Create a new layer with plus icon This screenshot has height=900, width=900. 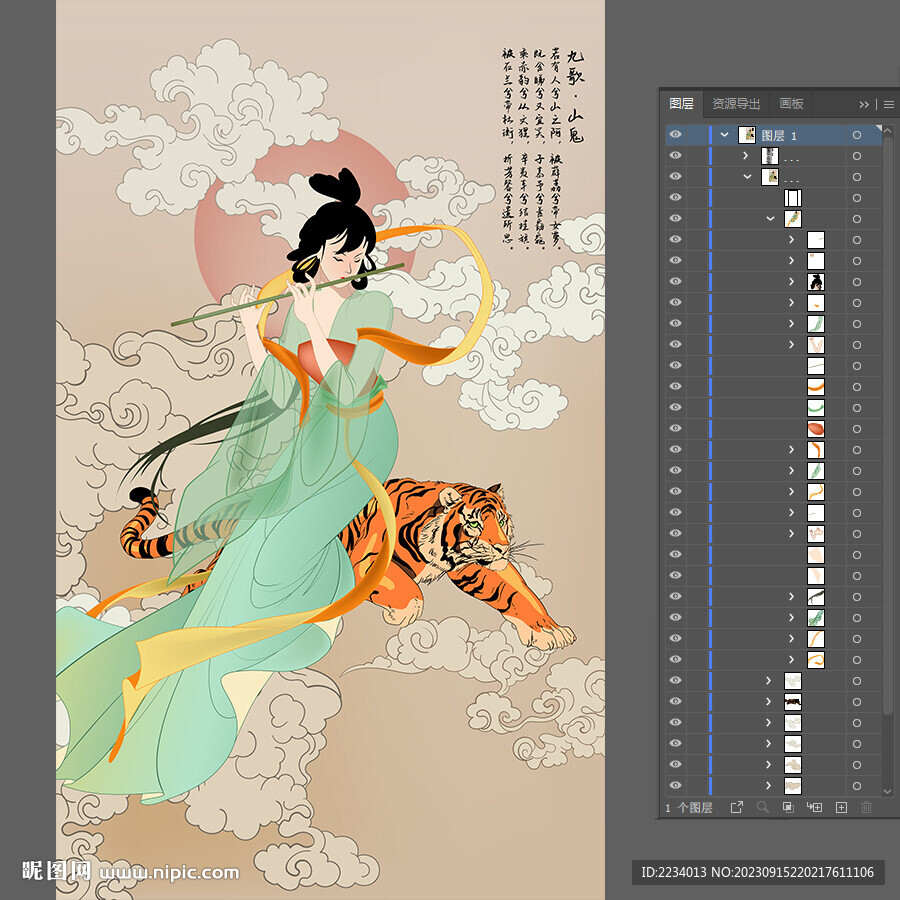coord(841,807)
